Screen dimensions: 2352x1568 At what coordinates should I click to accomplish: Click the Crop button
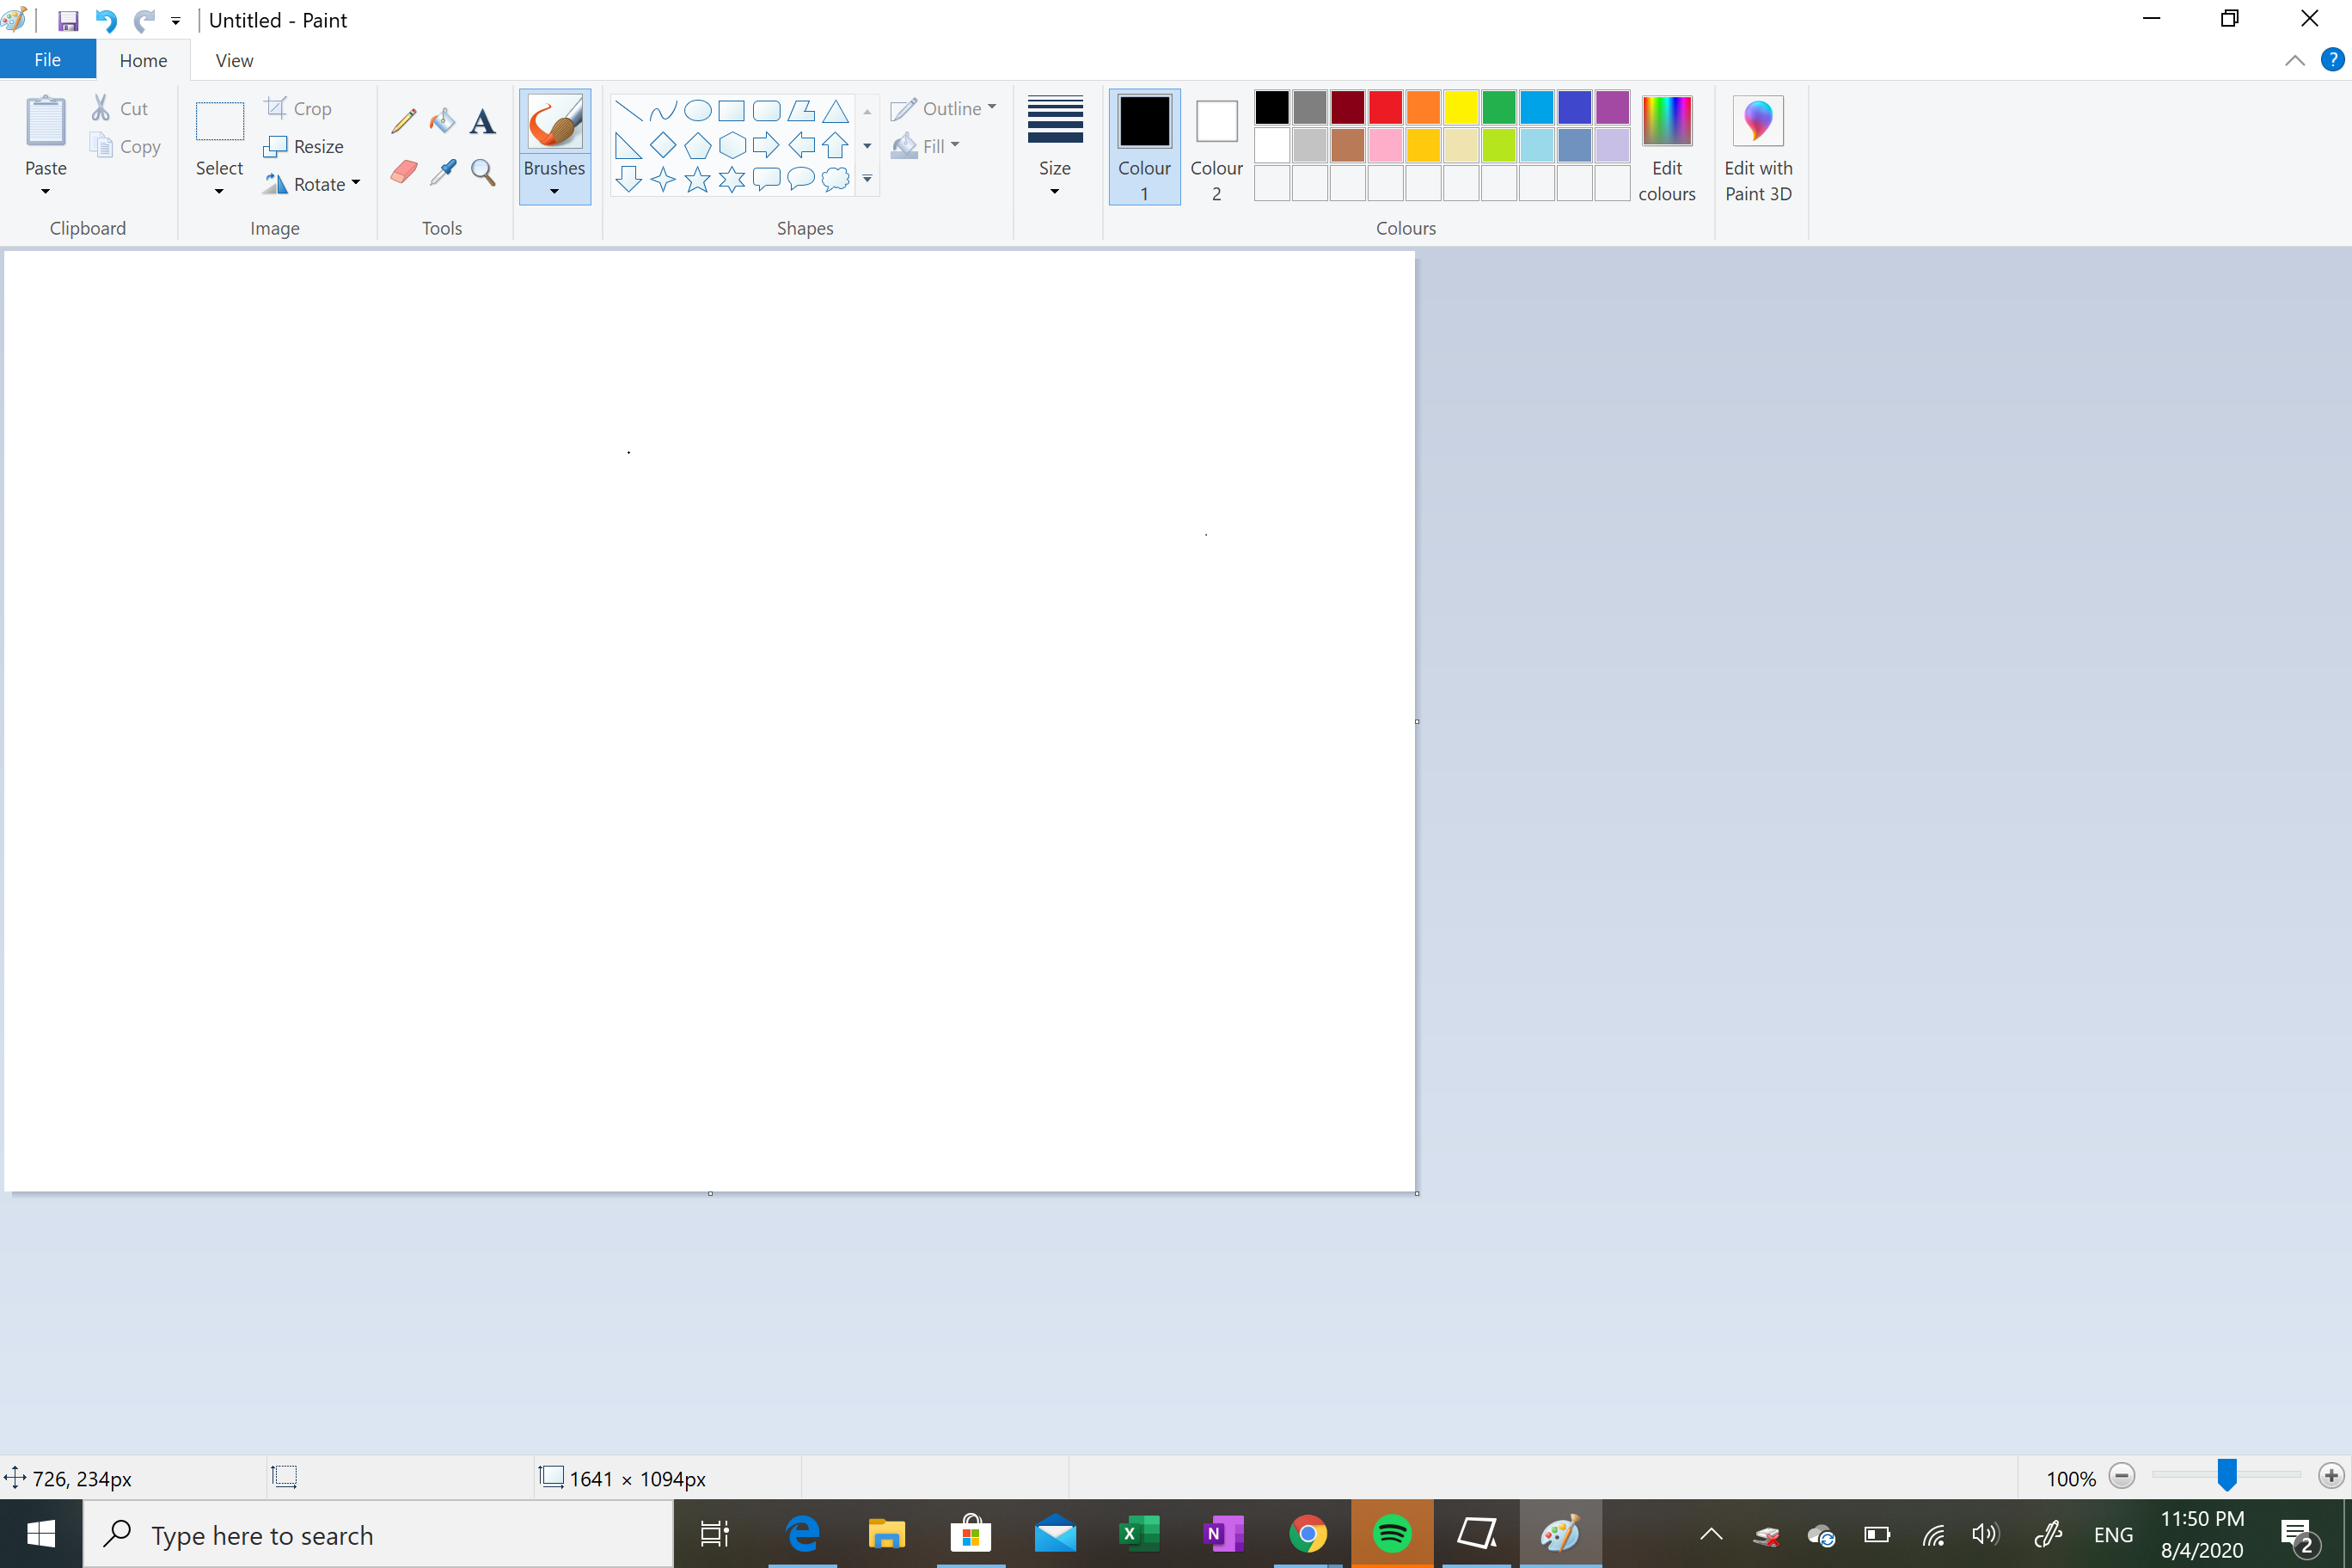(298, 108)
